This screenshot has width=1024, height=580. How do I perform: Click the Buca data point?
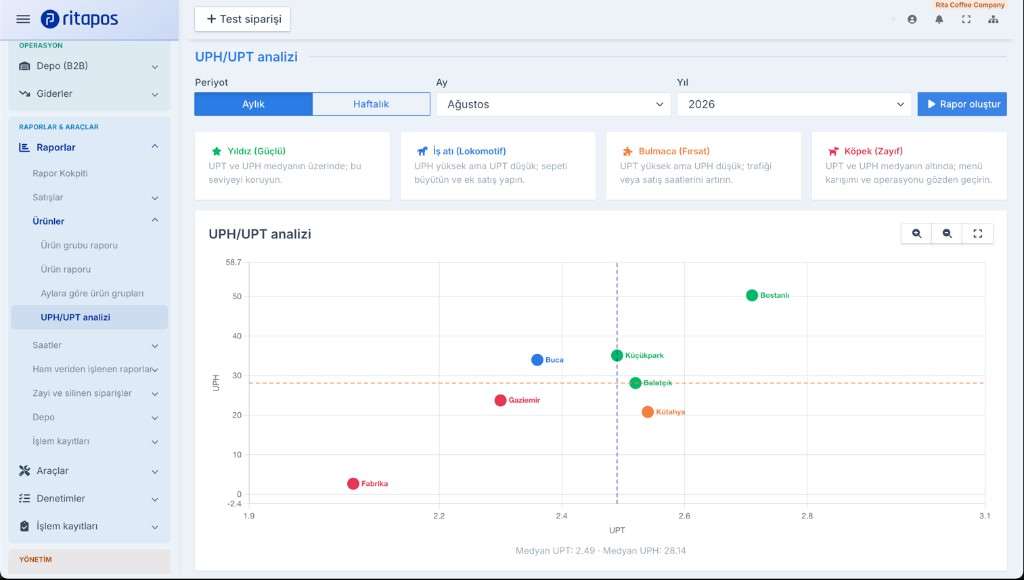tap(537, 360)
